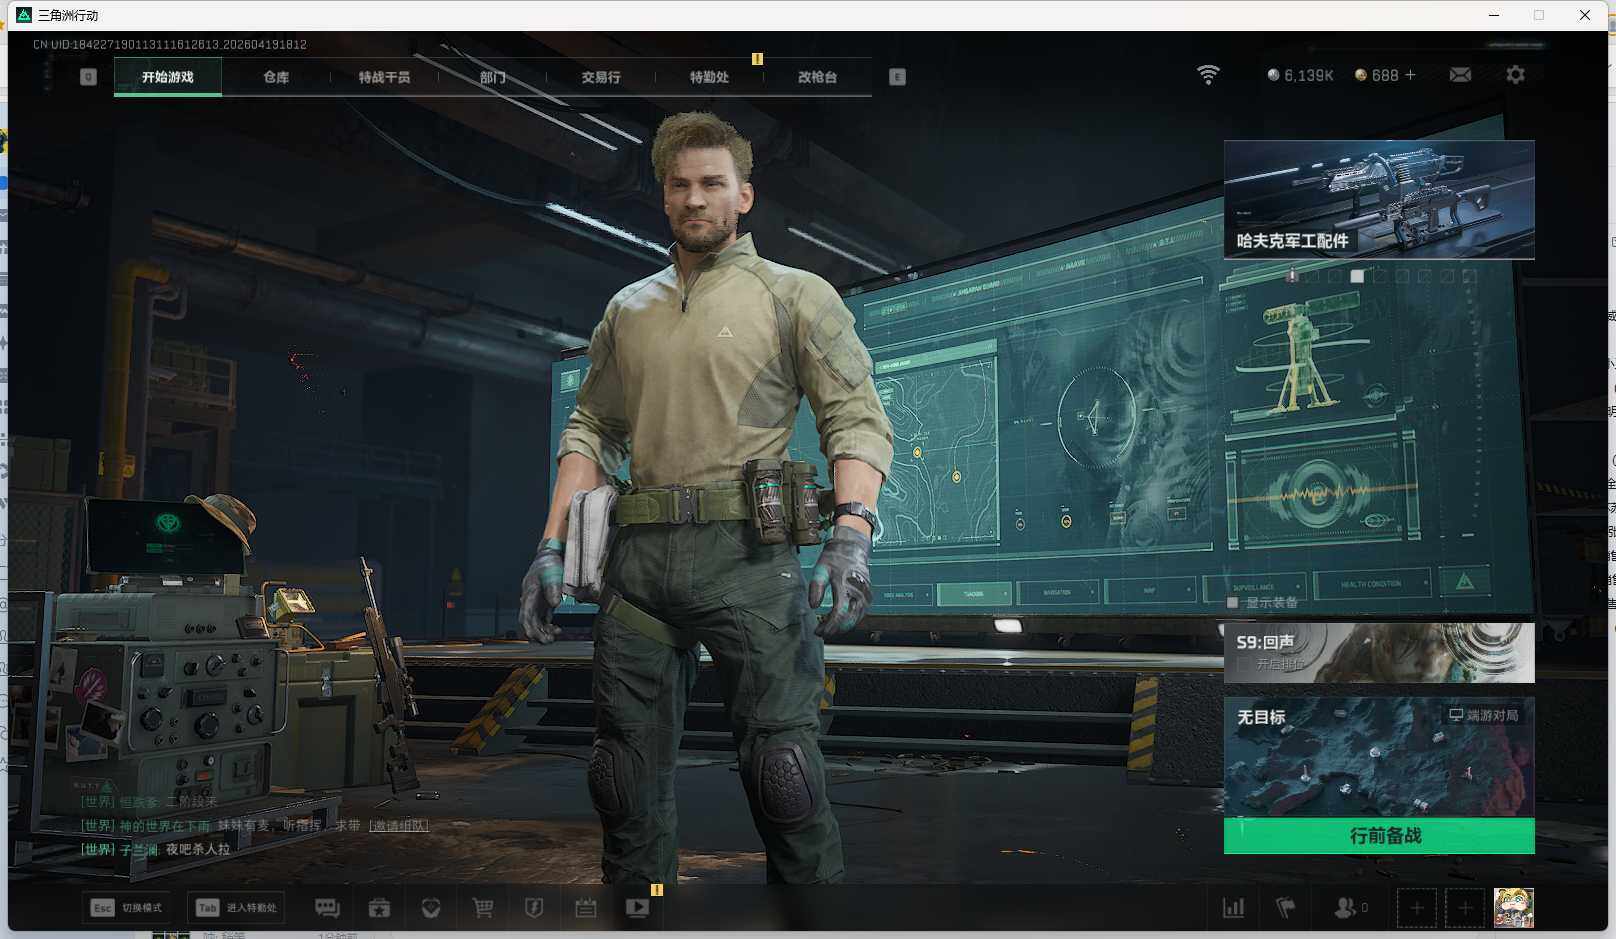Click the 三角洲行动 app icon in title bar

(24, 15)
